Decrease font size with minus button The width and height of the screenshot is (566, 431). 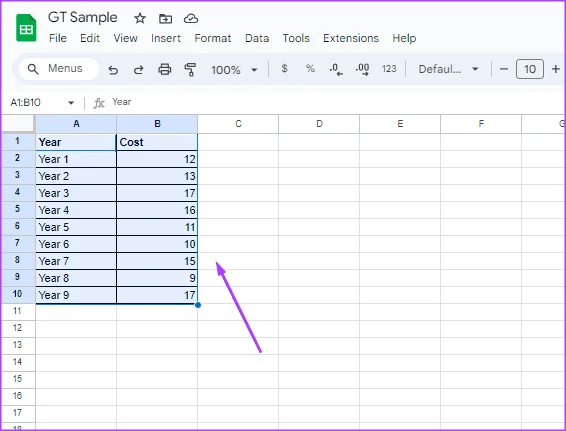(x=504, y=69)
